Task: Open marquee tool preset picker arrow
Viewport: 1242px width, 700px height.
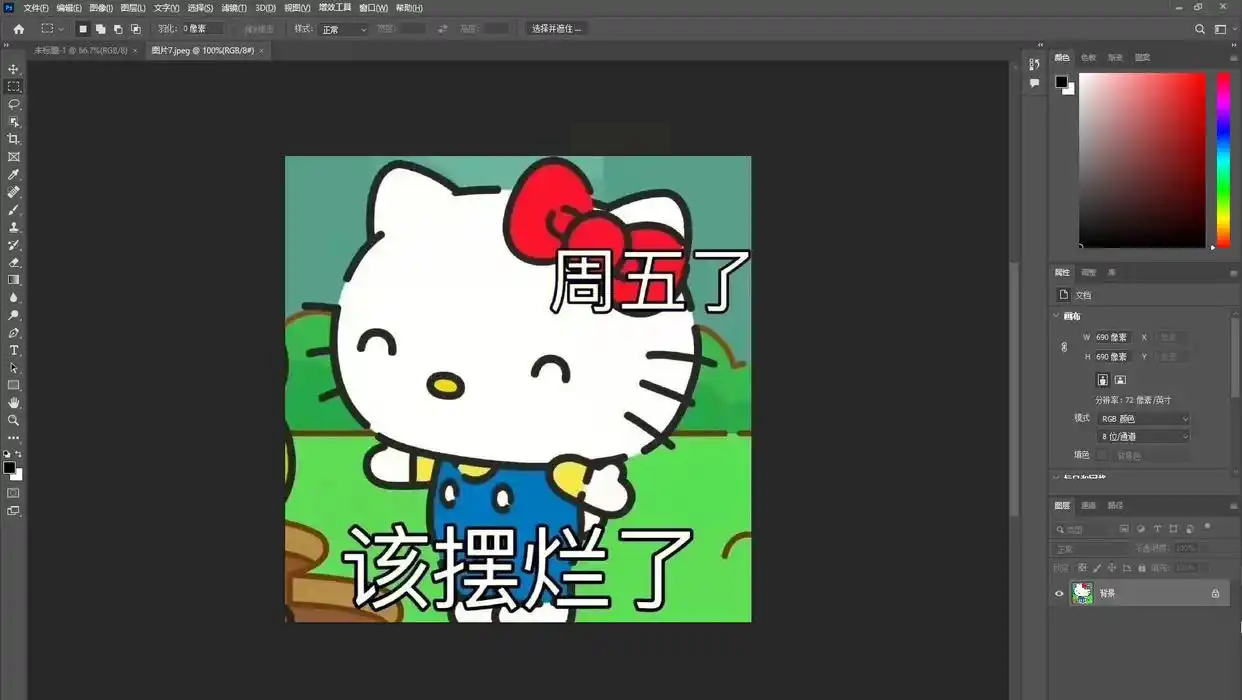Action: tap(61, 29)
